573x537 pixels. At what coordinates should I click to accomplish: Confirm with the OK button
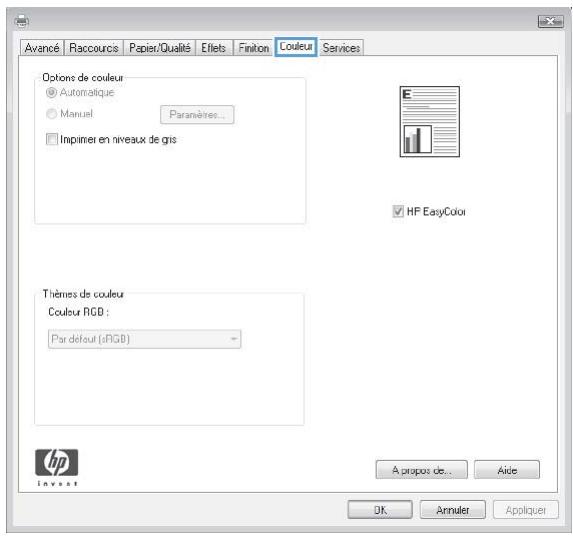click(x=380, y=510)
